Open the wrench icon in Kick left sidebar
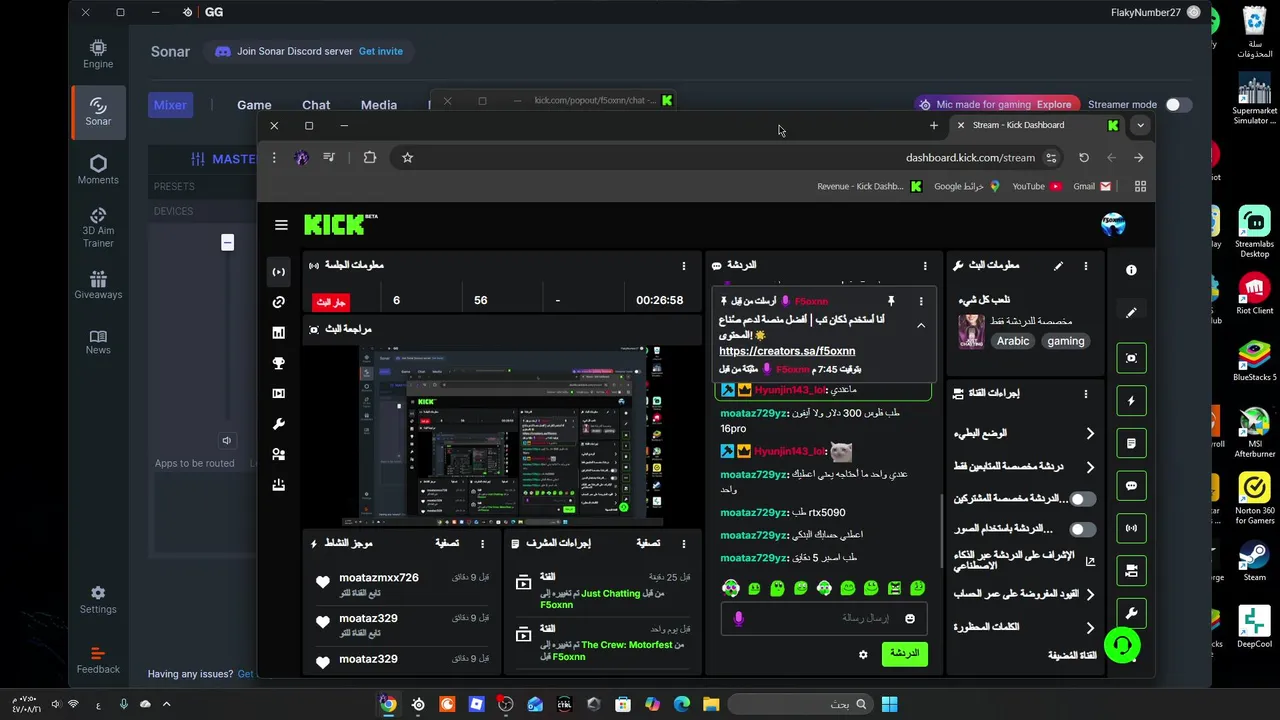This screenshot has width=1280, height=720. [279, 424]
